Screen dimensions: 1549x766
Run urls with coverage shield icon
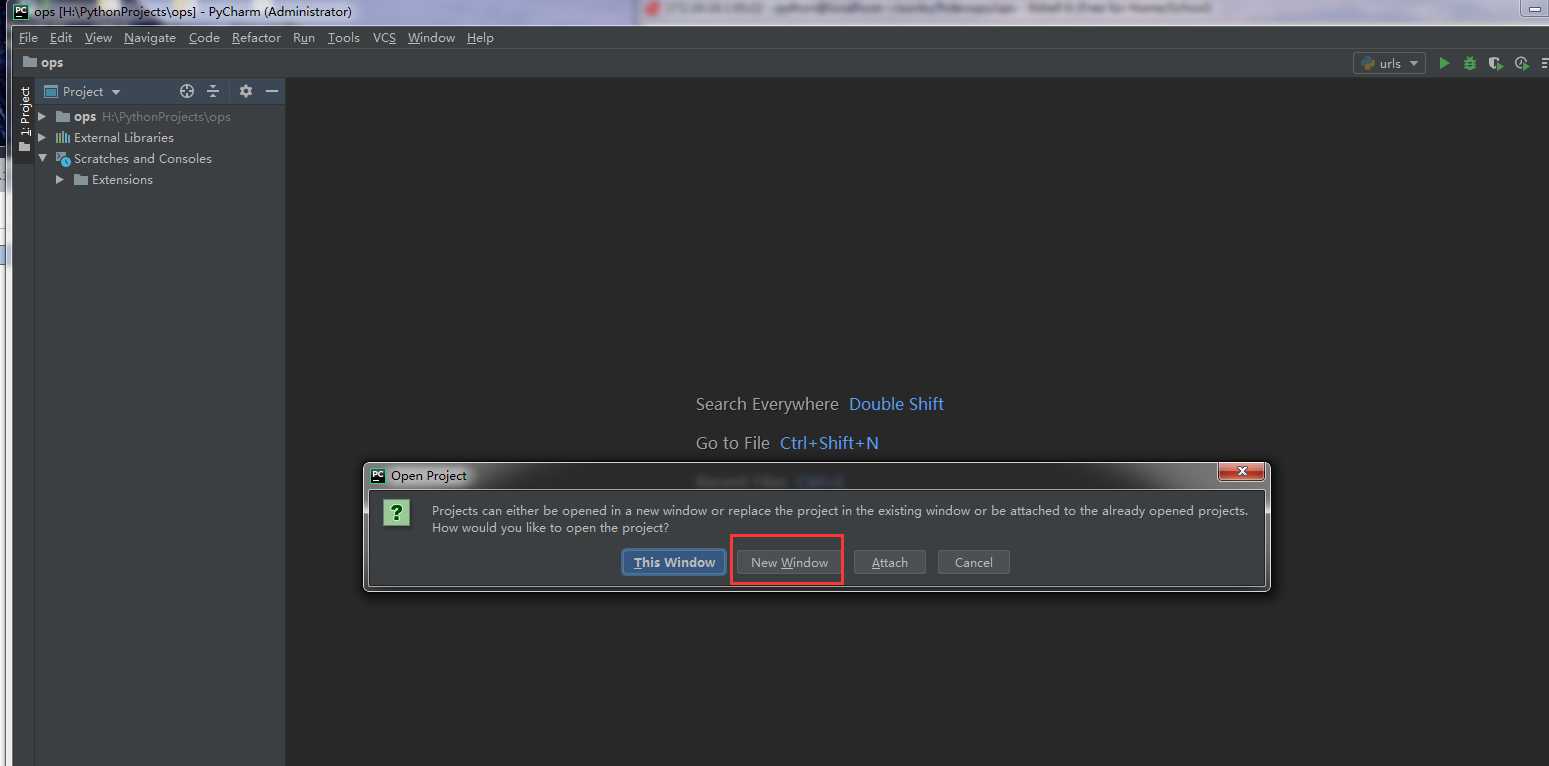tap(1495, 63)
